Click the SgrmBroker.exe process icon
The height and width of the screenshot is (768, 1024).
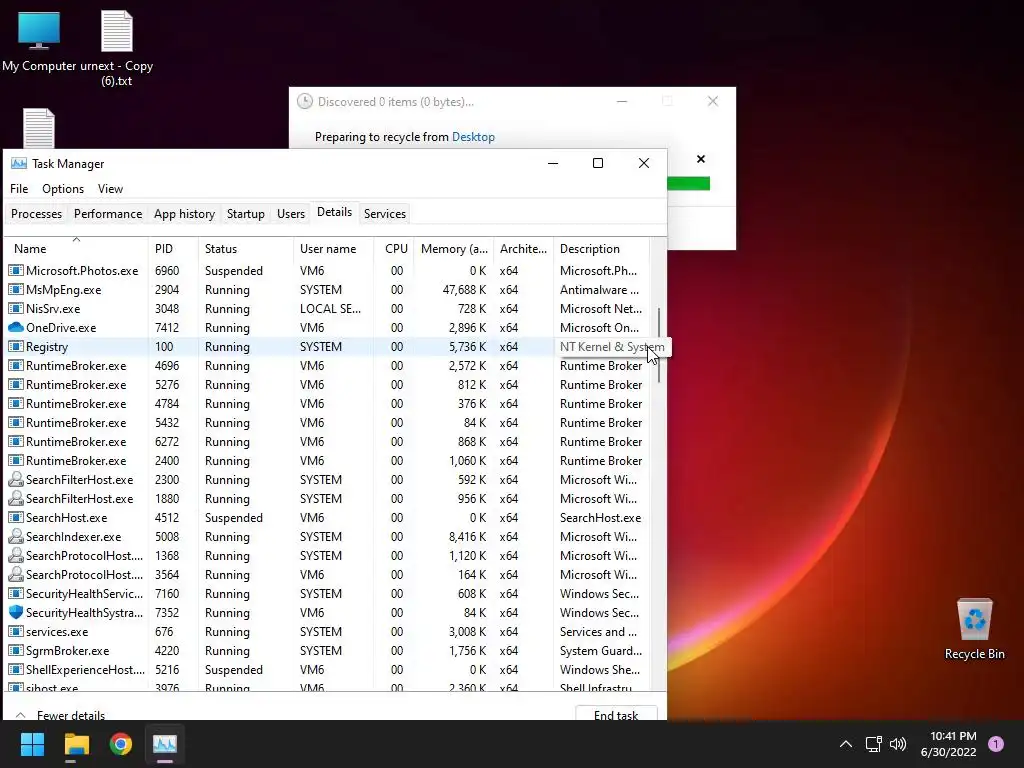(x=16, y=651)
